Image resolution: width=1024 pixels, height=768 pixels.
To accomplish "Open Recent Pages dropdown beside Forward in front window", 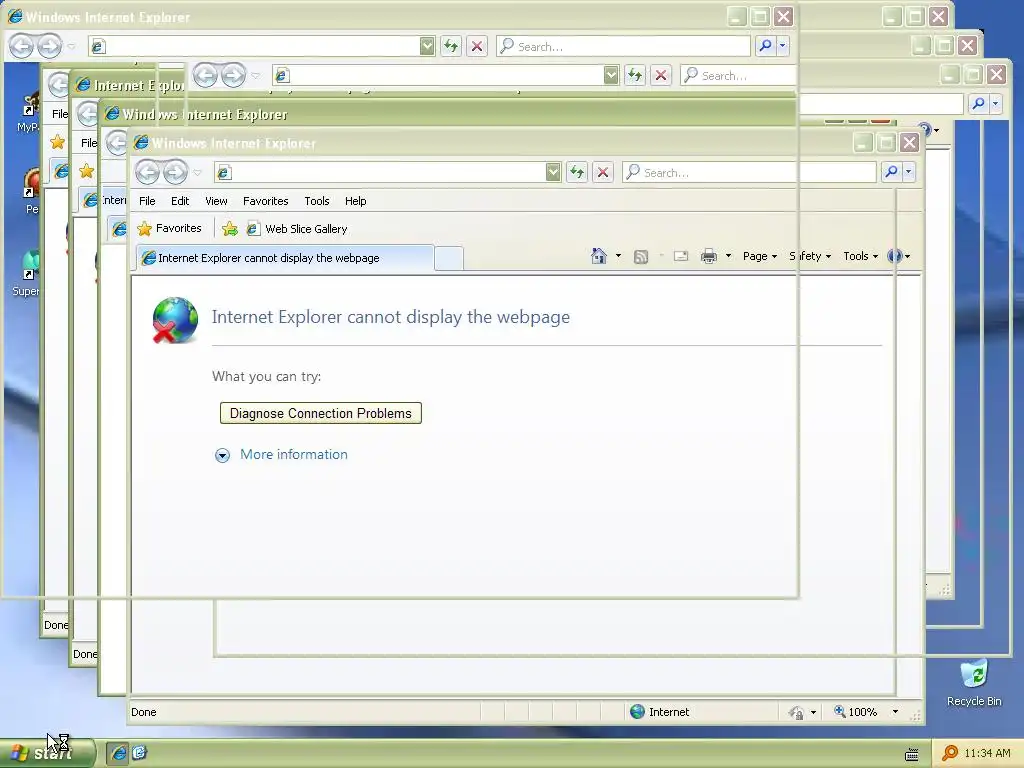I will pyautogui.click(x=197, y=173).
